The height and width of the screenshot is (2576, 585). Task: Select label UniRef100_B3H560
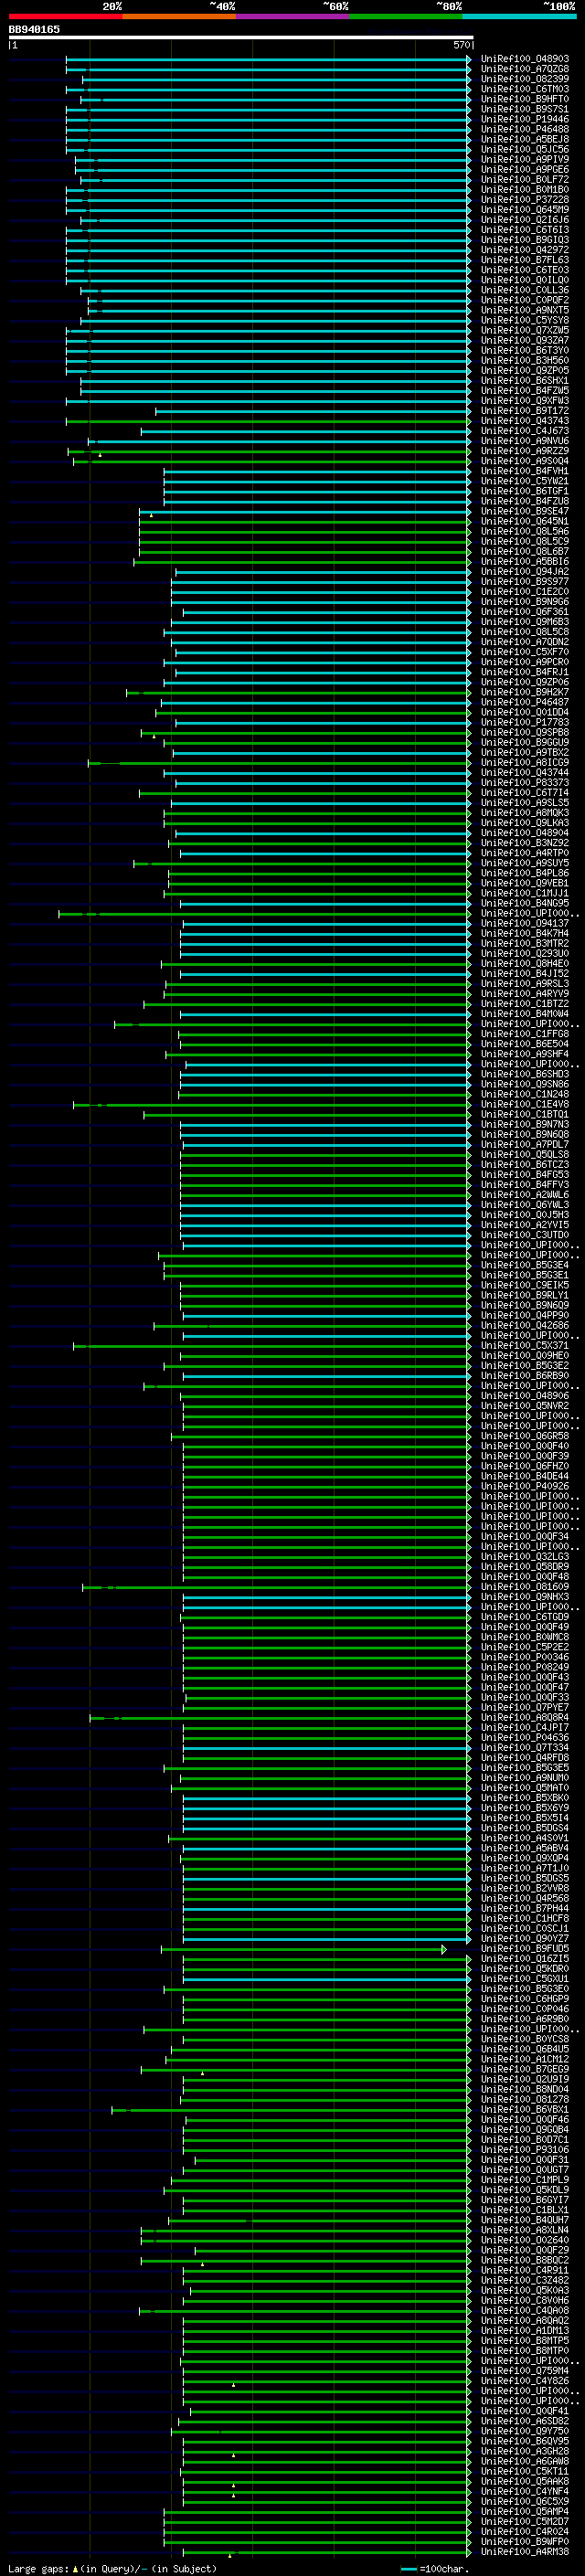(525, 360)
